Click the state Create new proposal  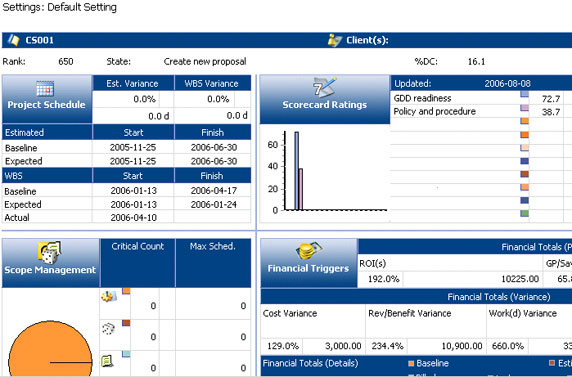click(205, 61)
